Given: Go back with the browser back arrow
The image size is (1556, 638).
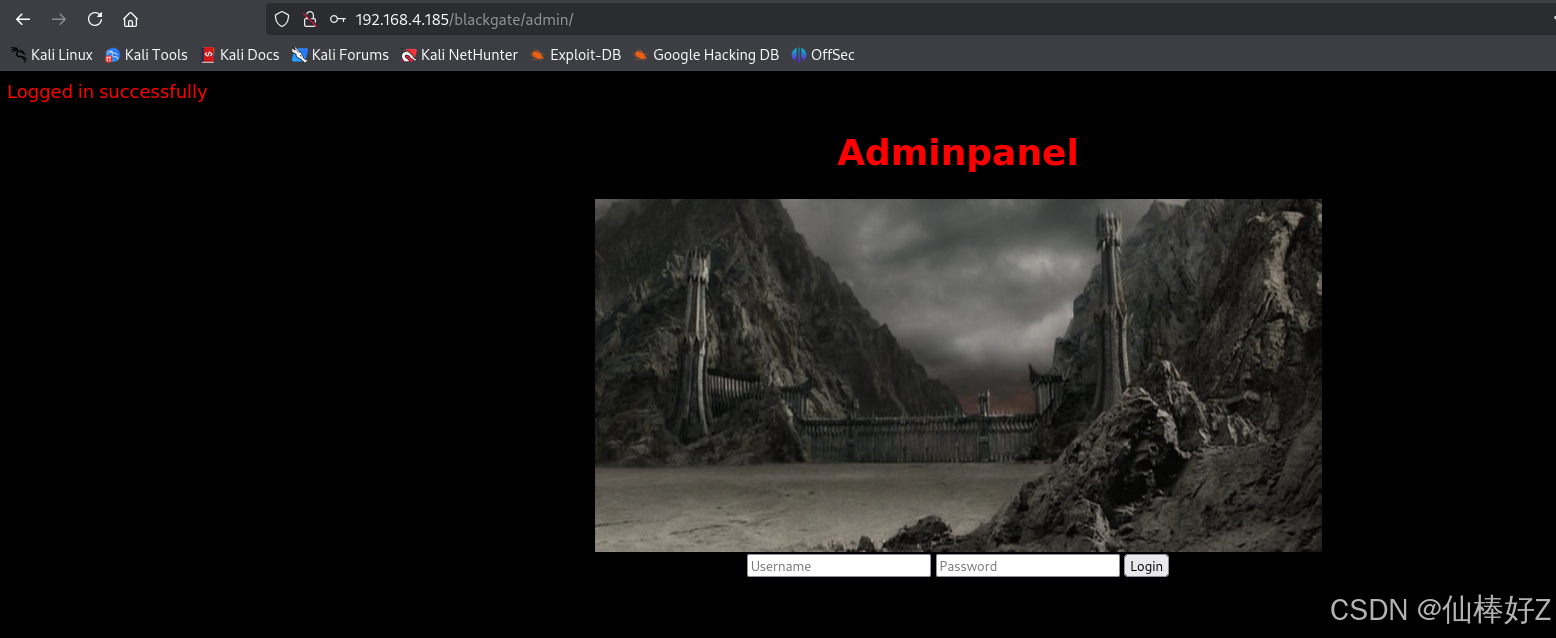Looking at the screenshot, I should [x=23, y=19].
